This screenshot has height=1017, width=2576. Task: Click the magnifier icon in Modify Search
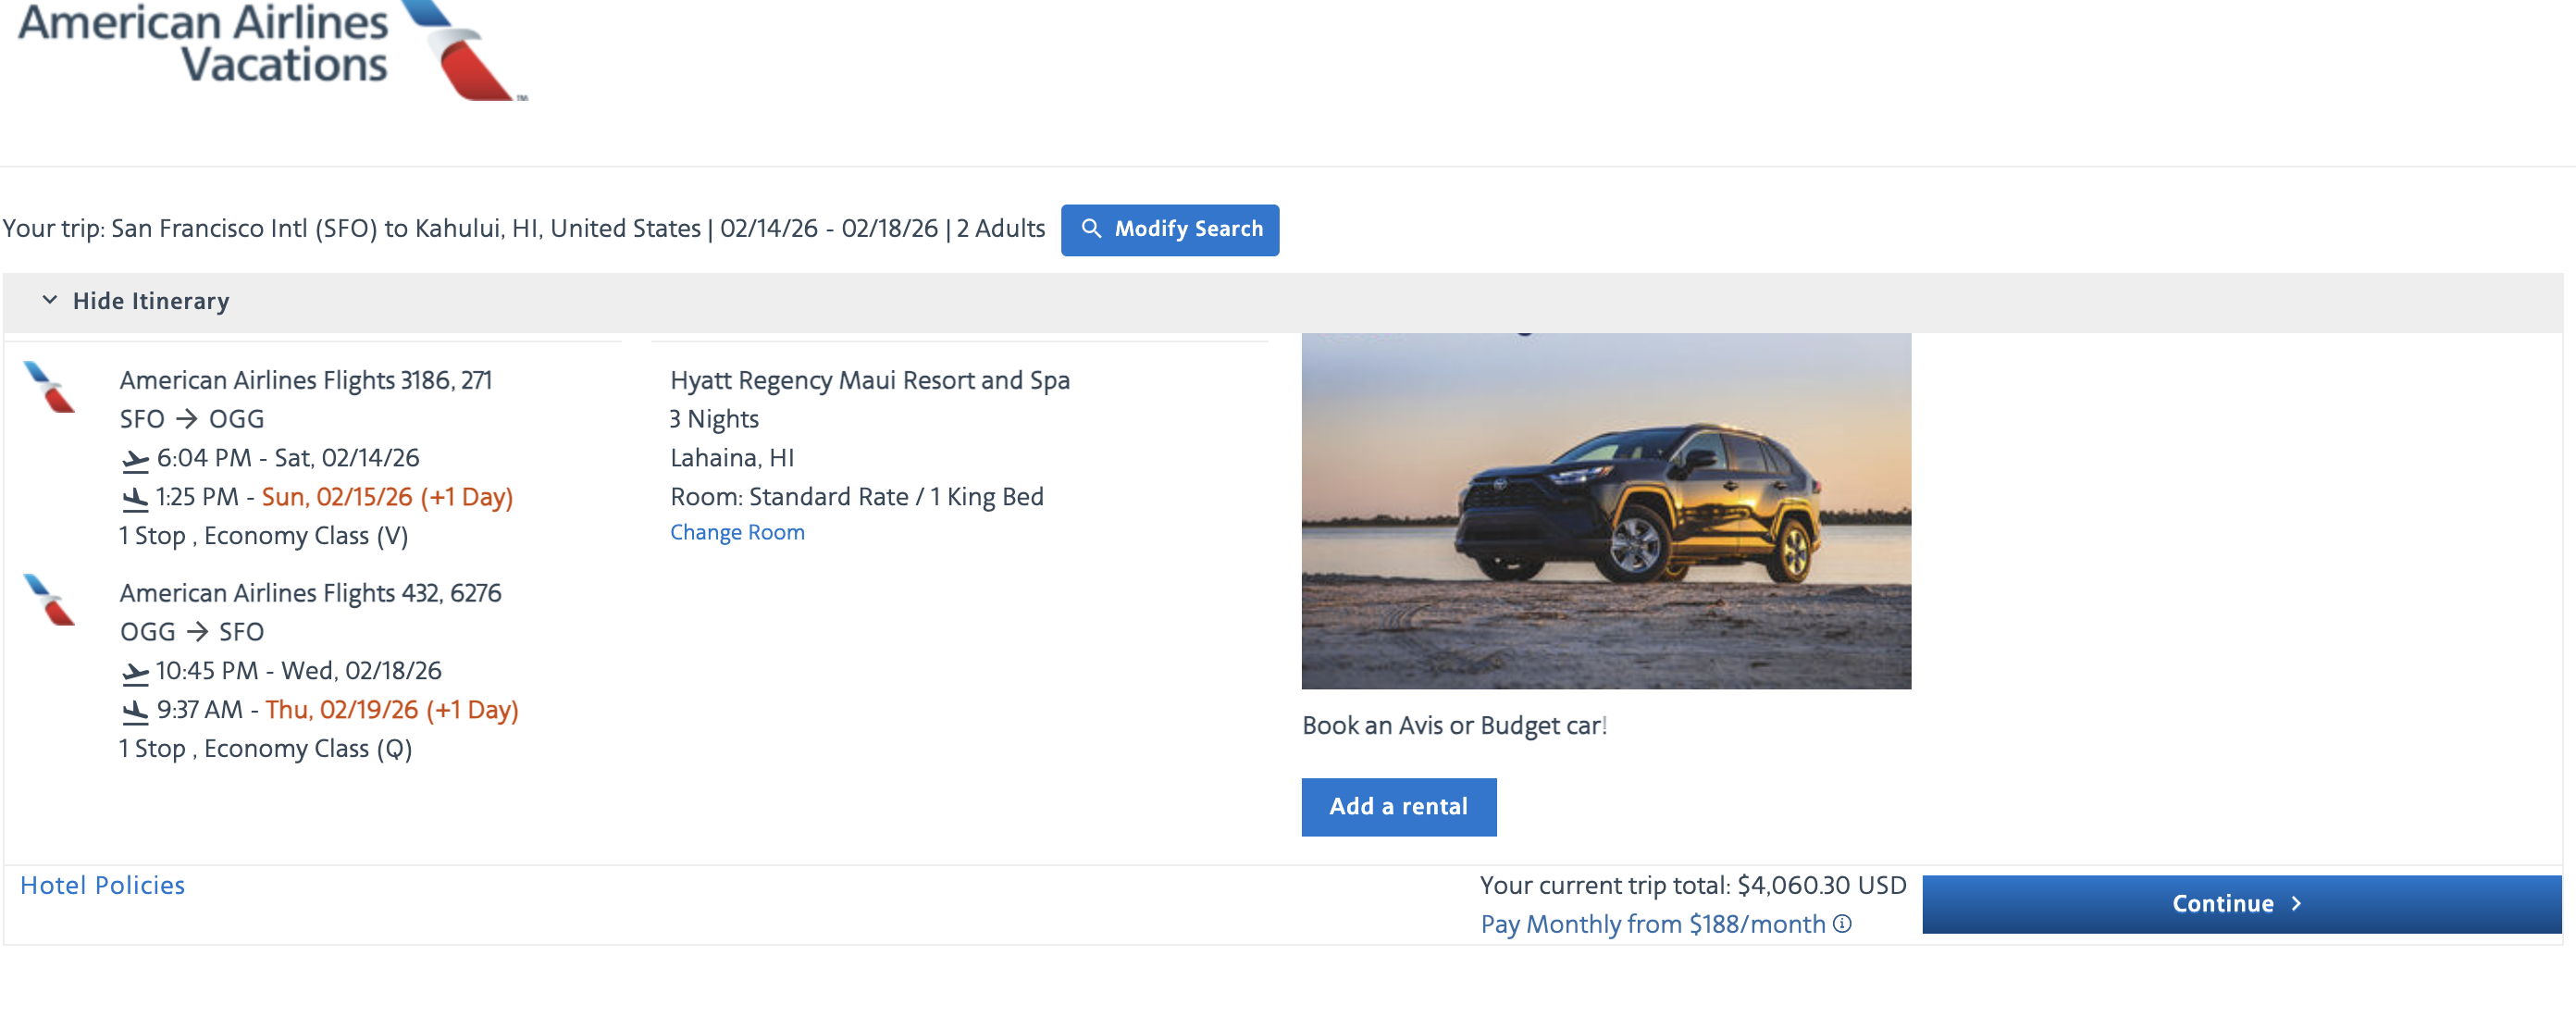(x=1091, y=229)
